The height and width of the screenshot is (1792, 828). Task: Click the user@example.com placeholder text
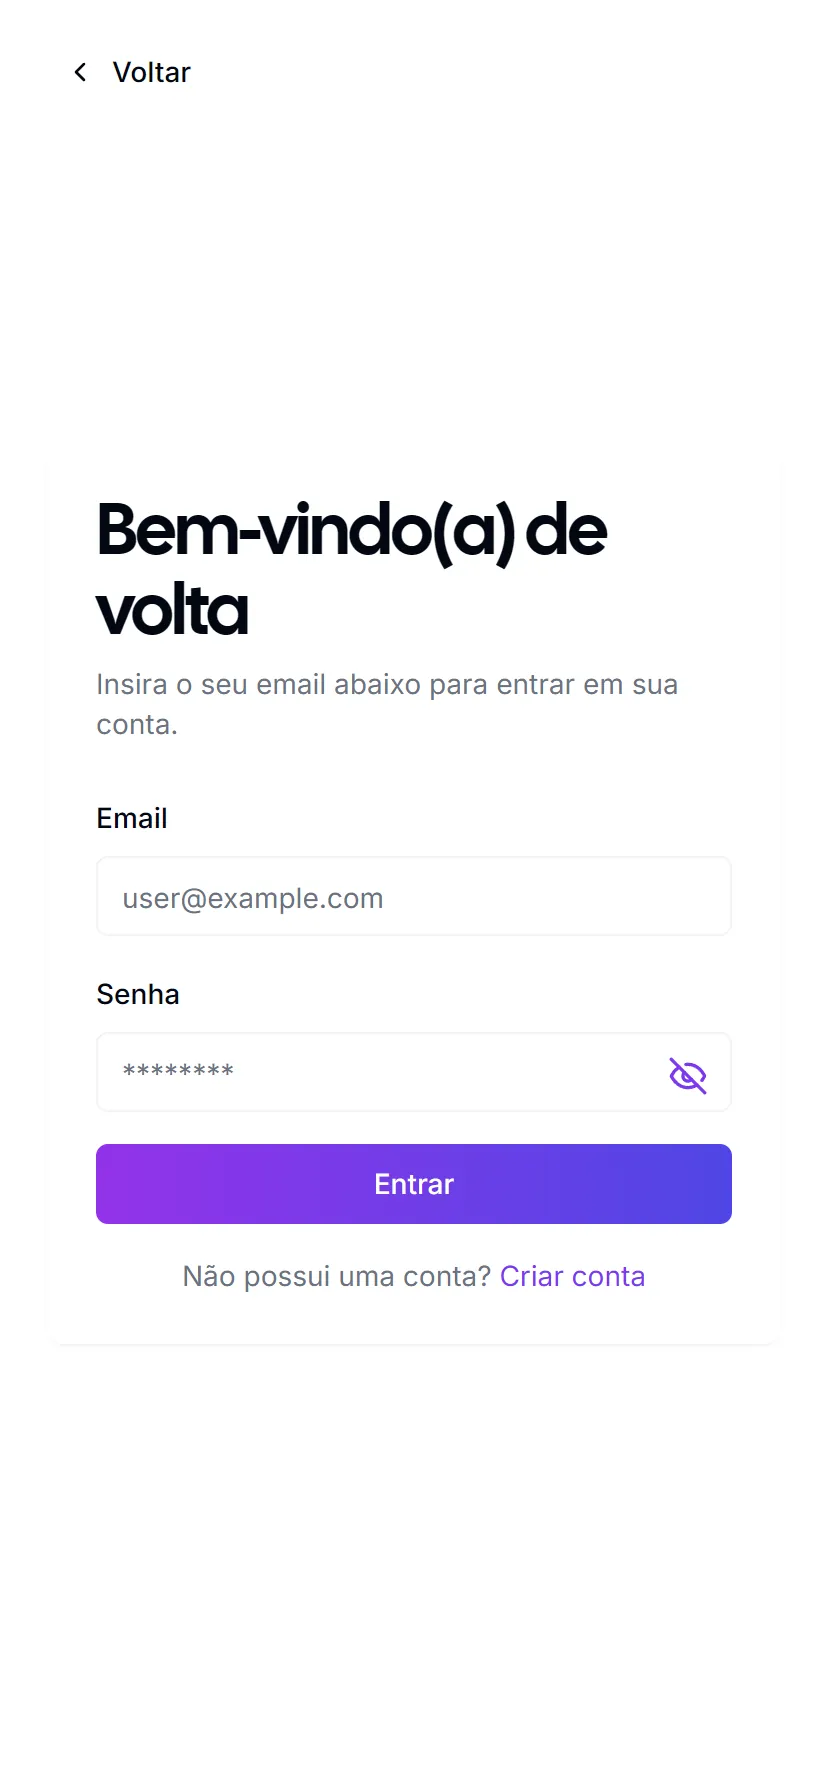[253, 898]
